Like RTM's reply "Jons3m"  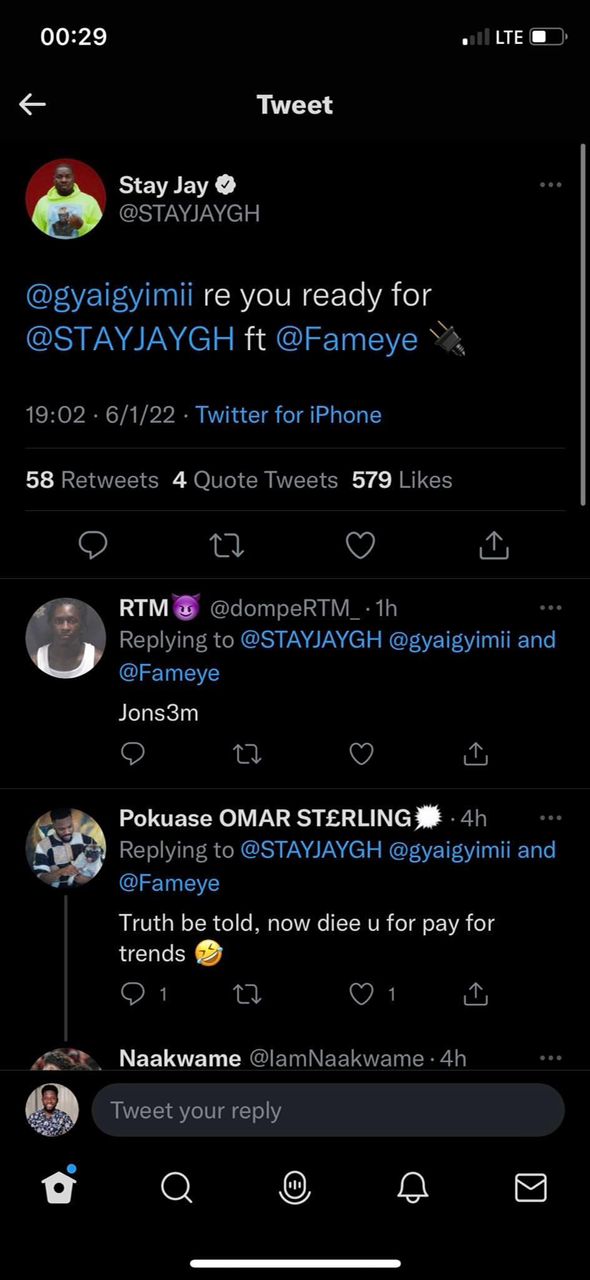[x=362, y=753]
